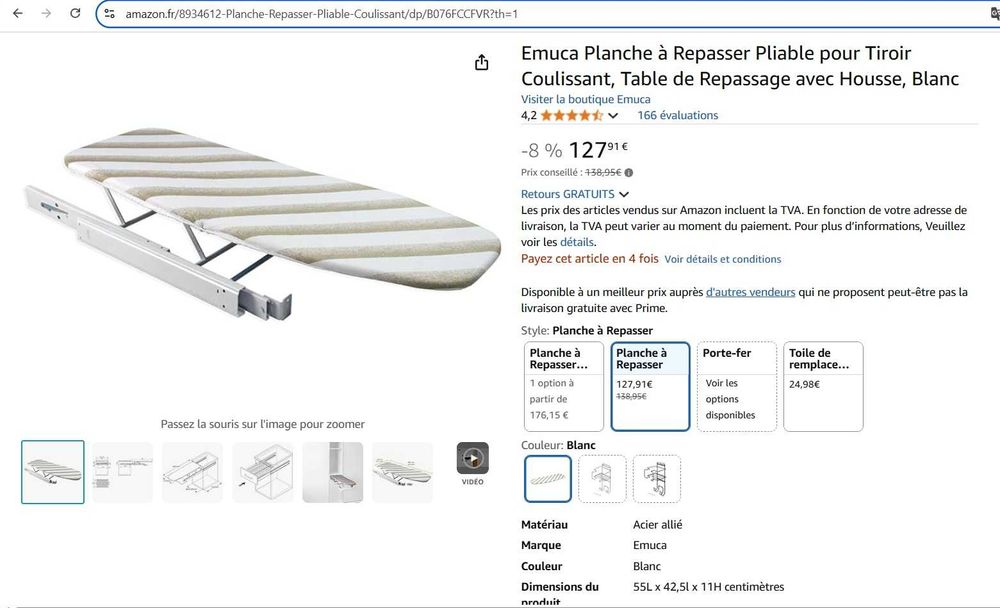Click the browser back arrow

[x=17, y=14]
